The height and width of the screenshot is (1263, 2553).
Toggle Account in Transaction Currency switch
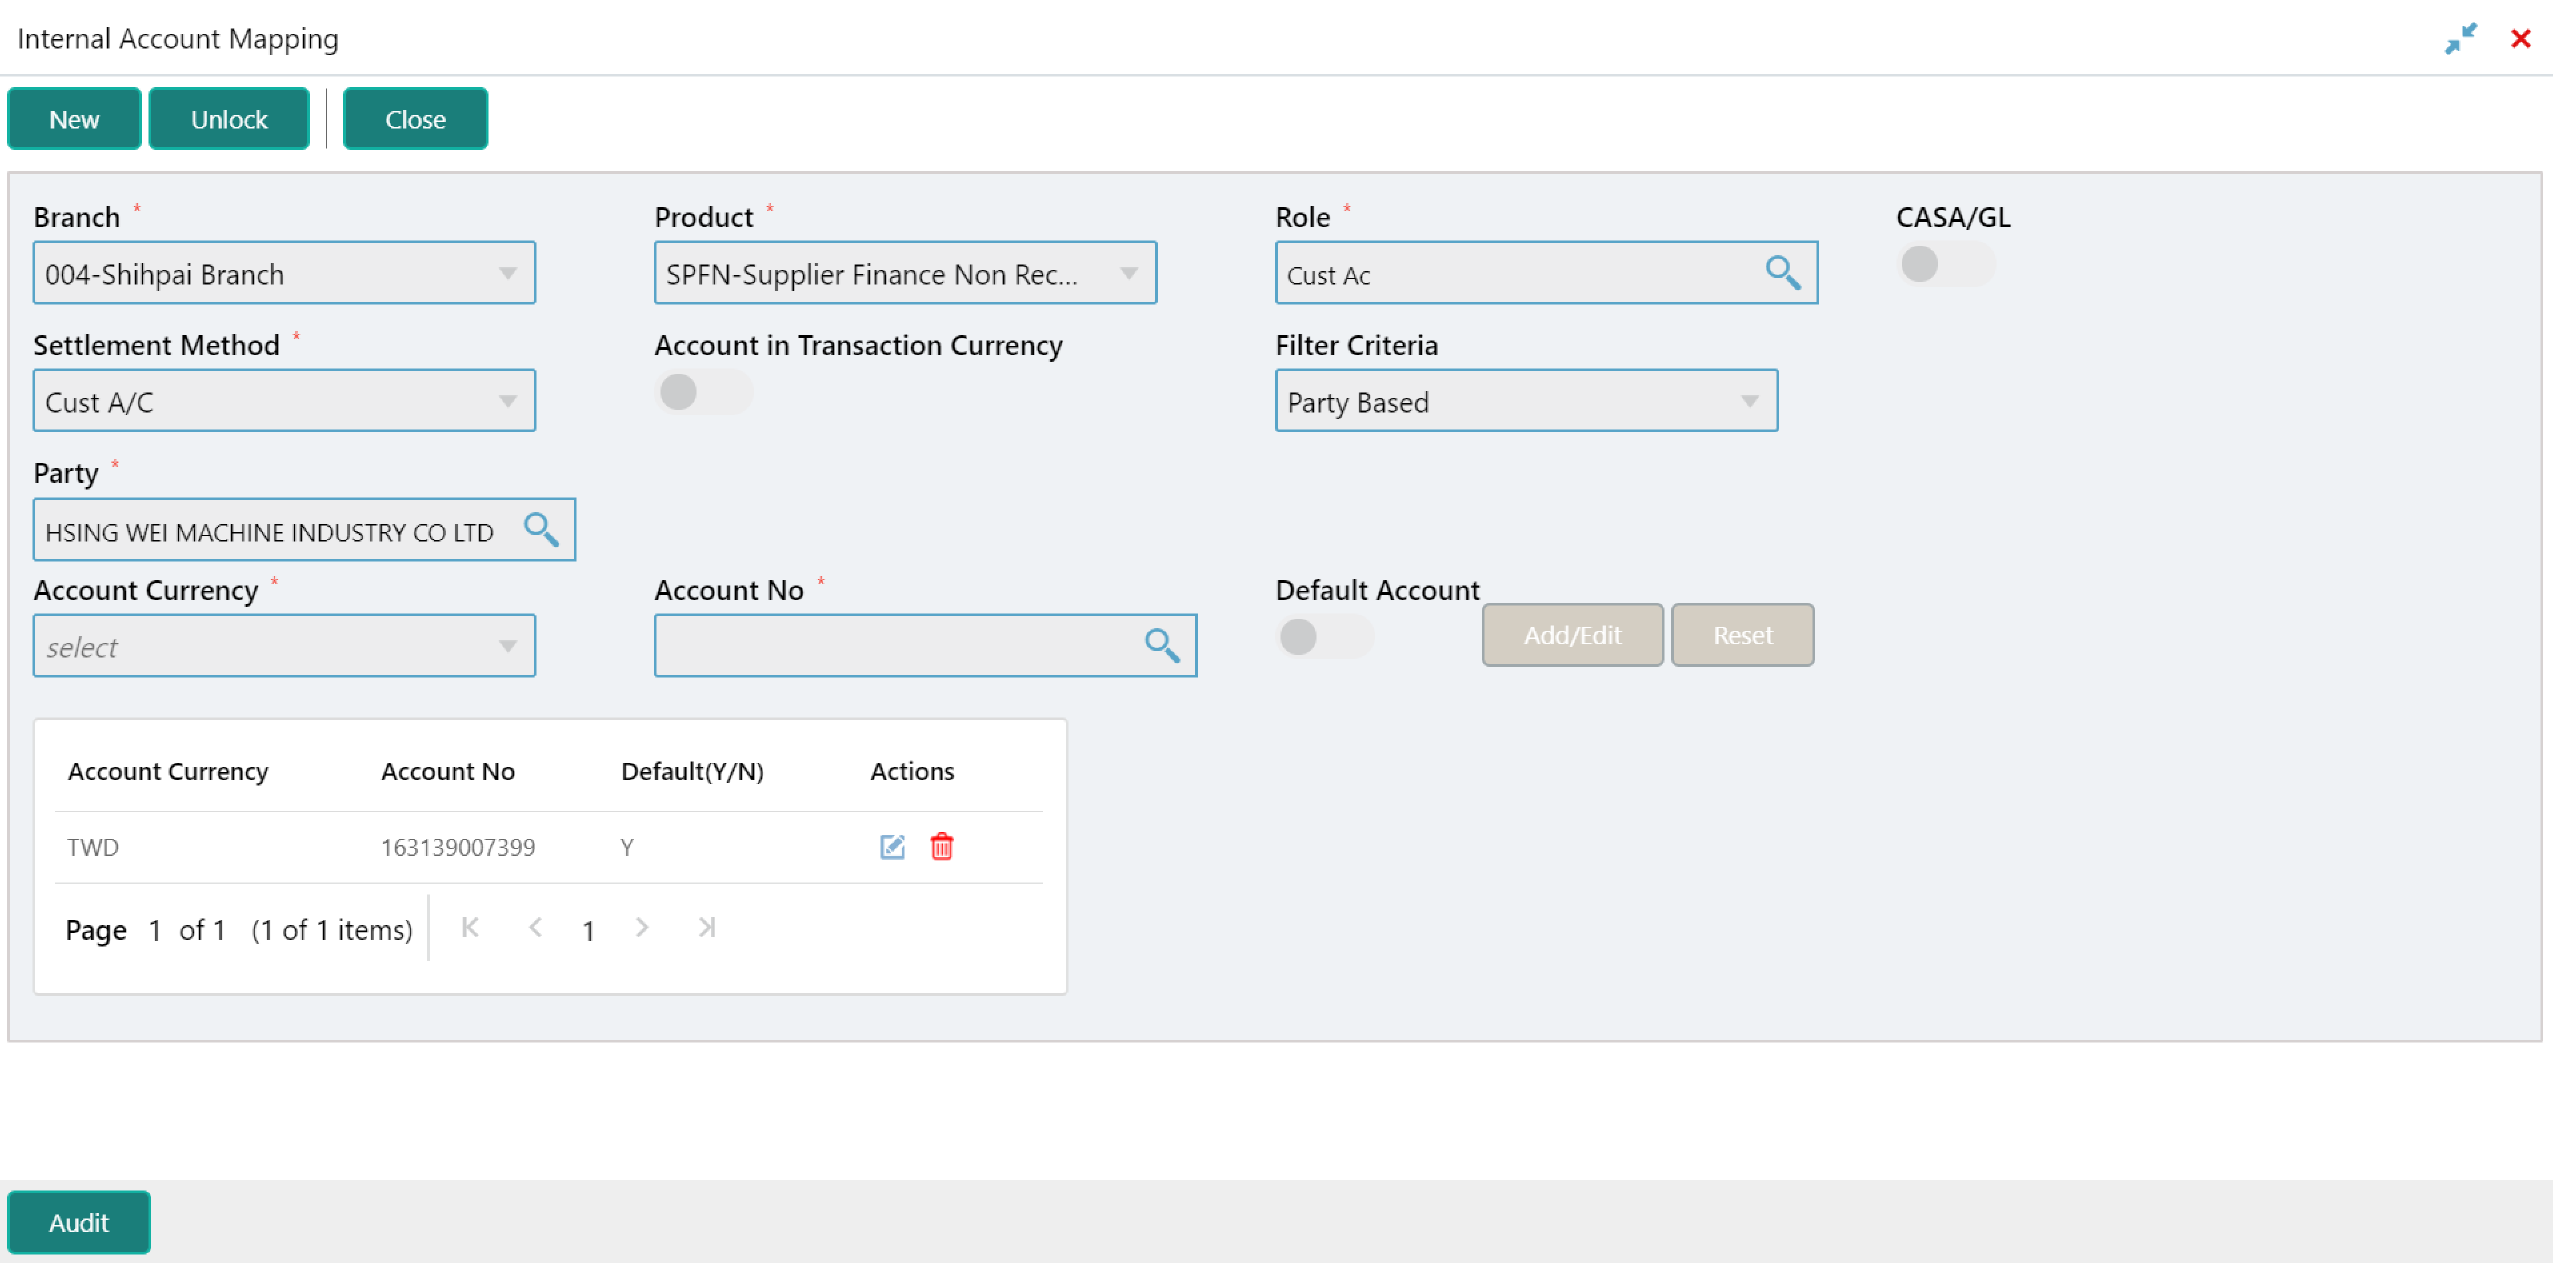pyautogui.click(x=703, y=392)
